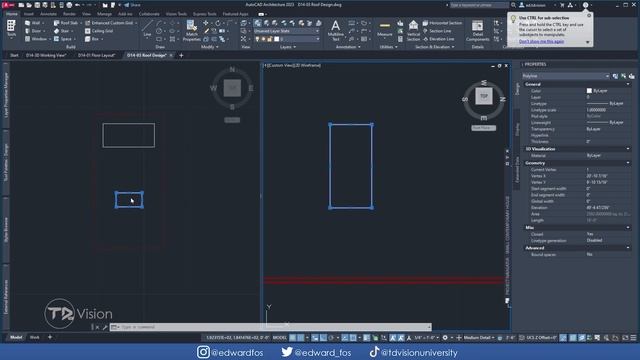640x360 pixels.
Task: Select the Multiline Text tool
Action: (x=336, y=31)
